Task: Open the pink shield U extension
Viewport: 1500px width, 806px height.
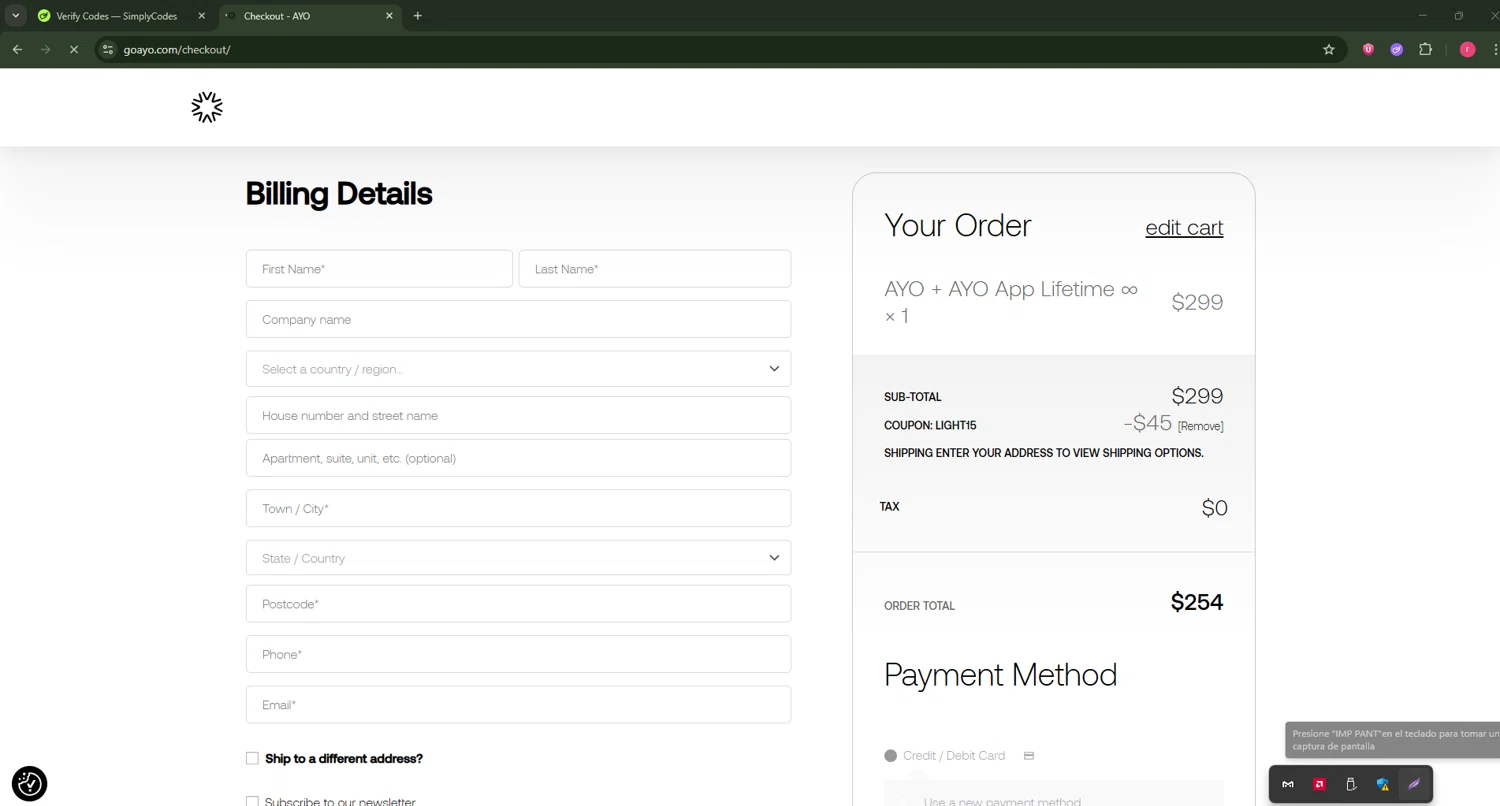Action: (x=1368, y=49)
